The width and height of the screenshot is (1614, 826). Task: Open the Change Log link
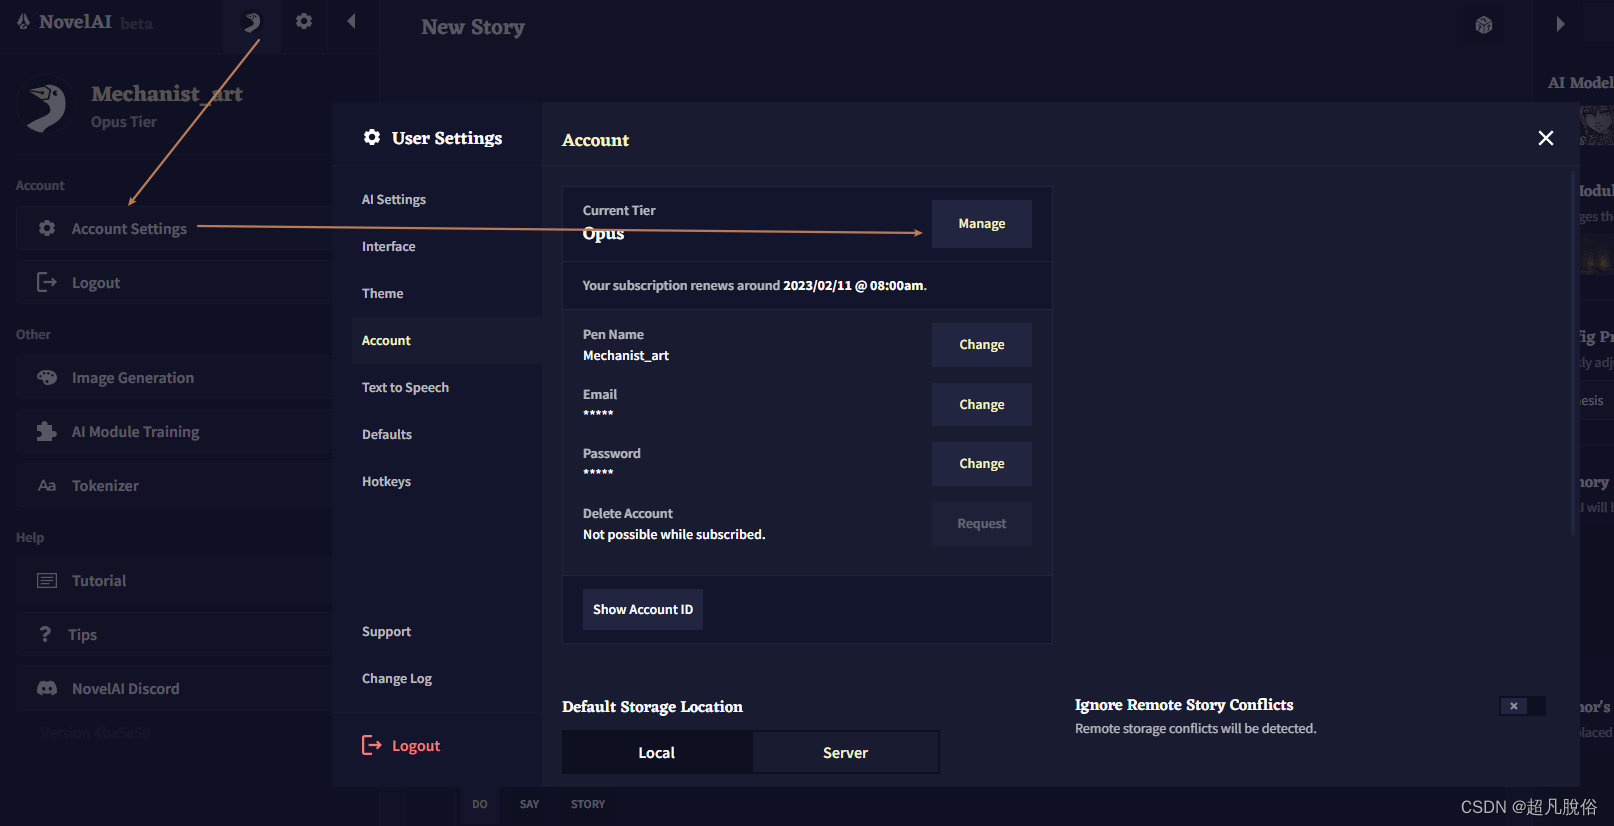pyautogui.click(x=397, y=679)
